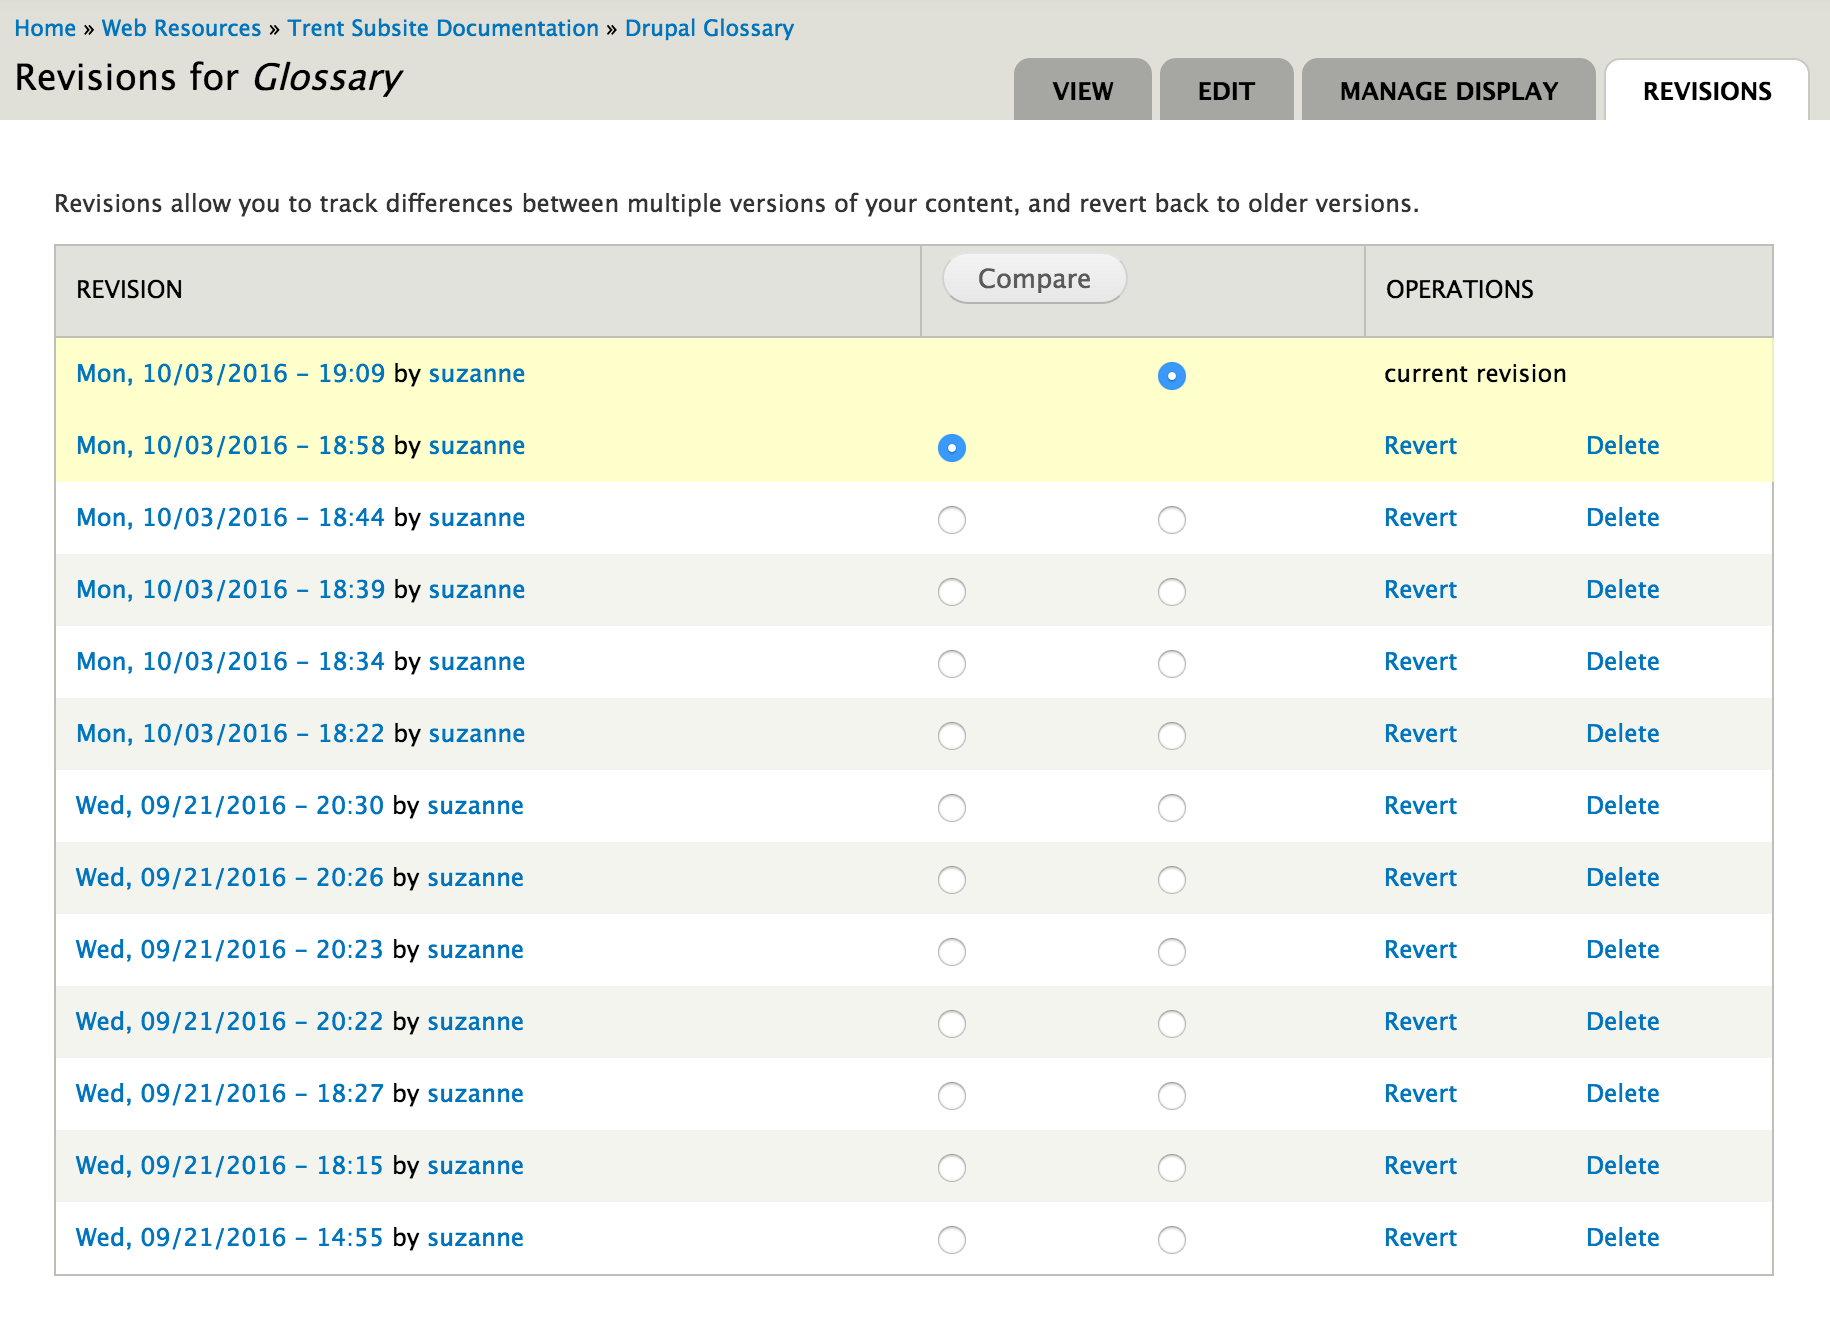Delete the 09/21/2016 18:27 revision
Image resolution: width=1830 pixels, height=1338 pixels.
1622,1094
